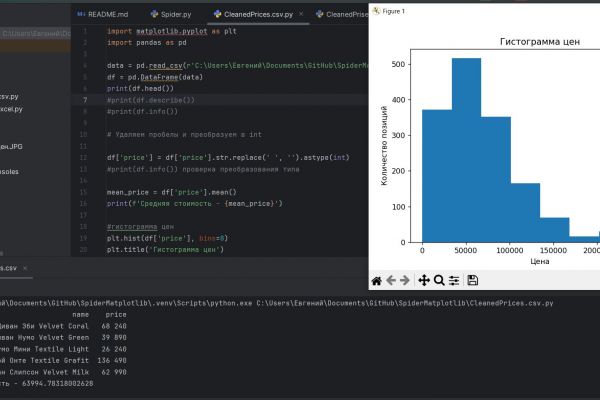Close the CleanedPrices.csv.py tab

301,14
